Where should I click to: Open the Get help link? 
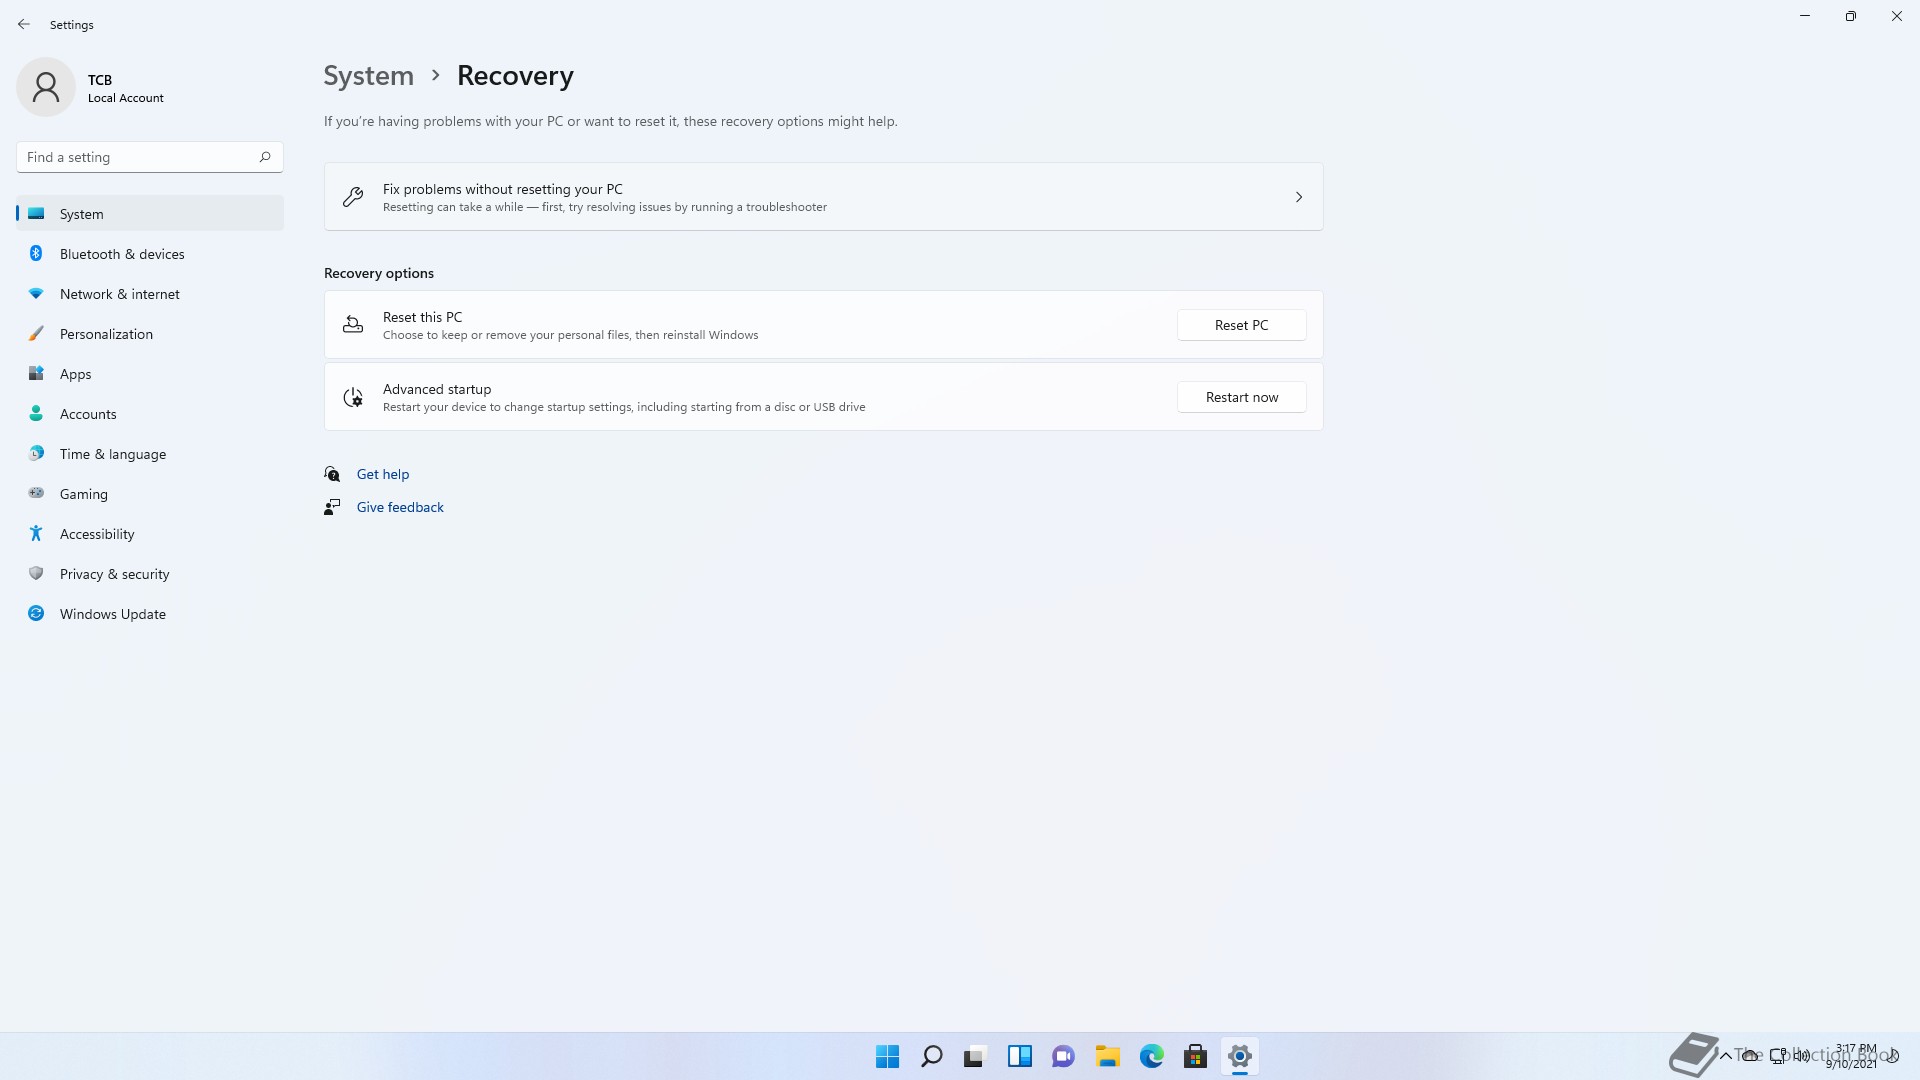(x=383, y=474)
